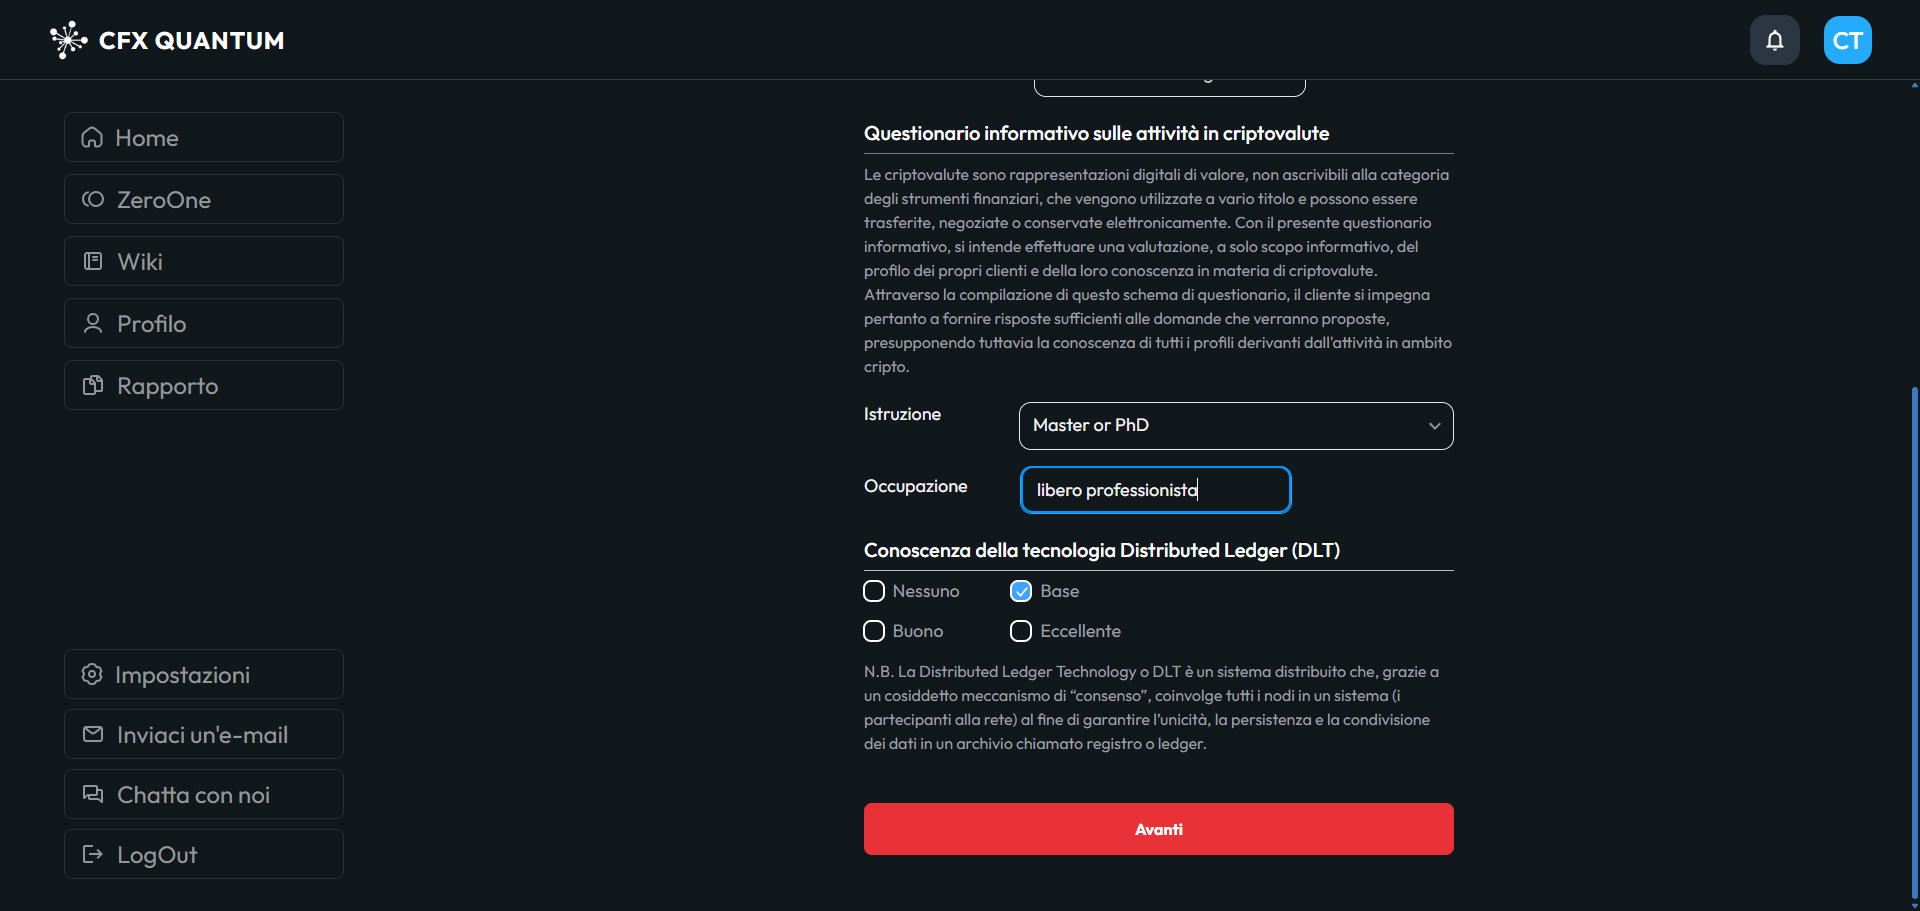
Task: Open Chatta con noi link
Action: [x=204, y=794]
